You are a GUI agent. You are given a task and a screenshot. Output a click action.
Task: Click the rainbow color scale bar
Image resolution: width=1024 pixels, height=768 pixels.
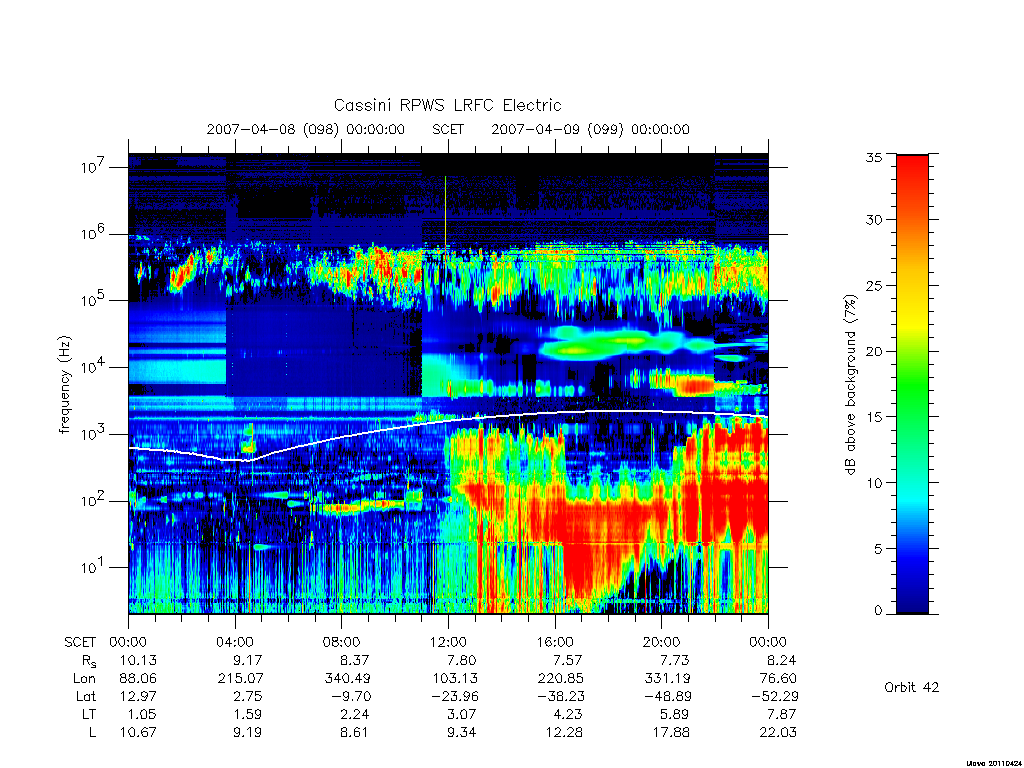912,384
